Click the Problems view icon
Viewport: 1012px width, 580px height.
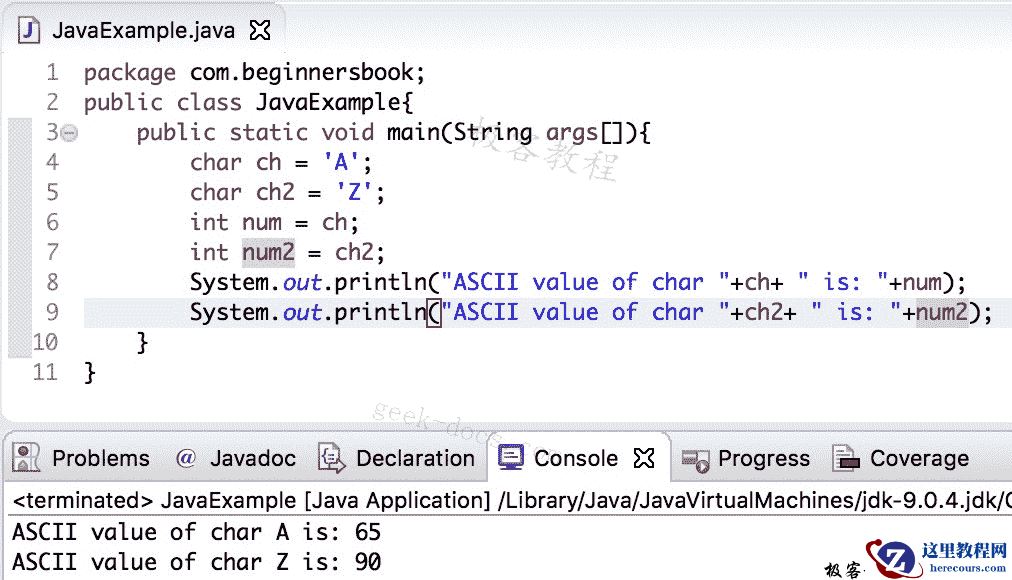point(28,458)
